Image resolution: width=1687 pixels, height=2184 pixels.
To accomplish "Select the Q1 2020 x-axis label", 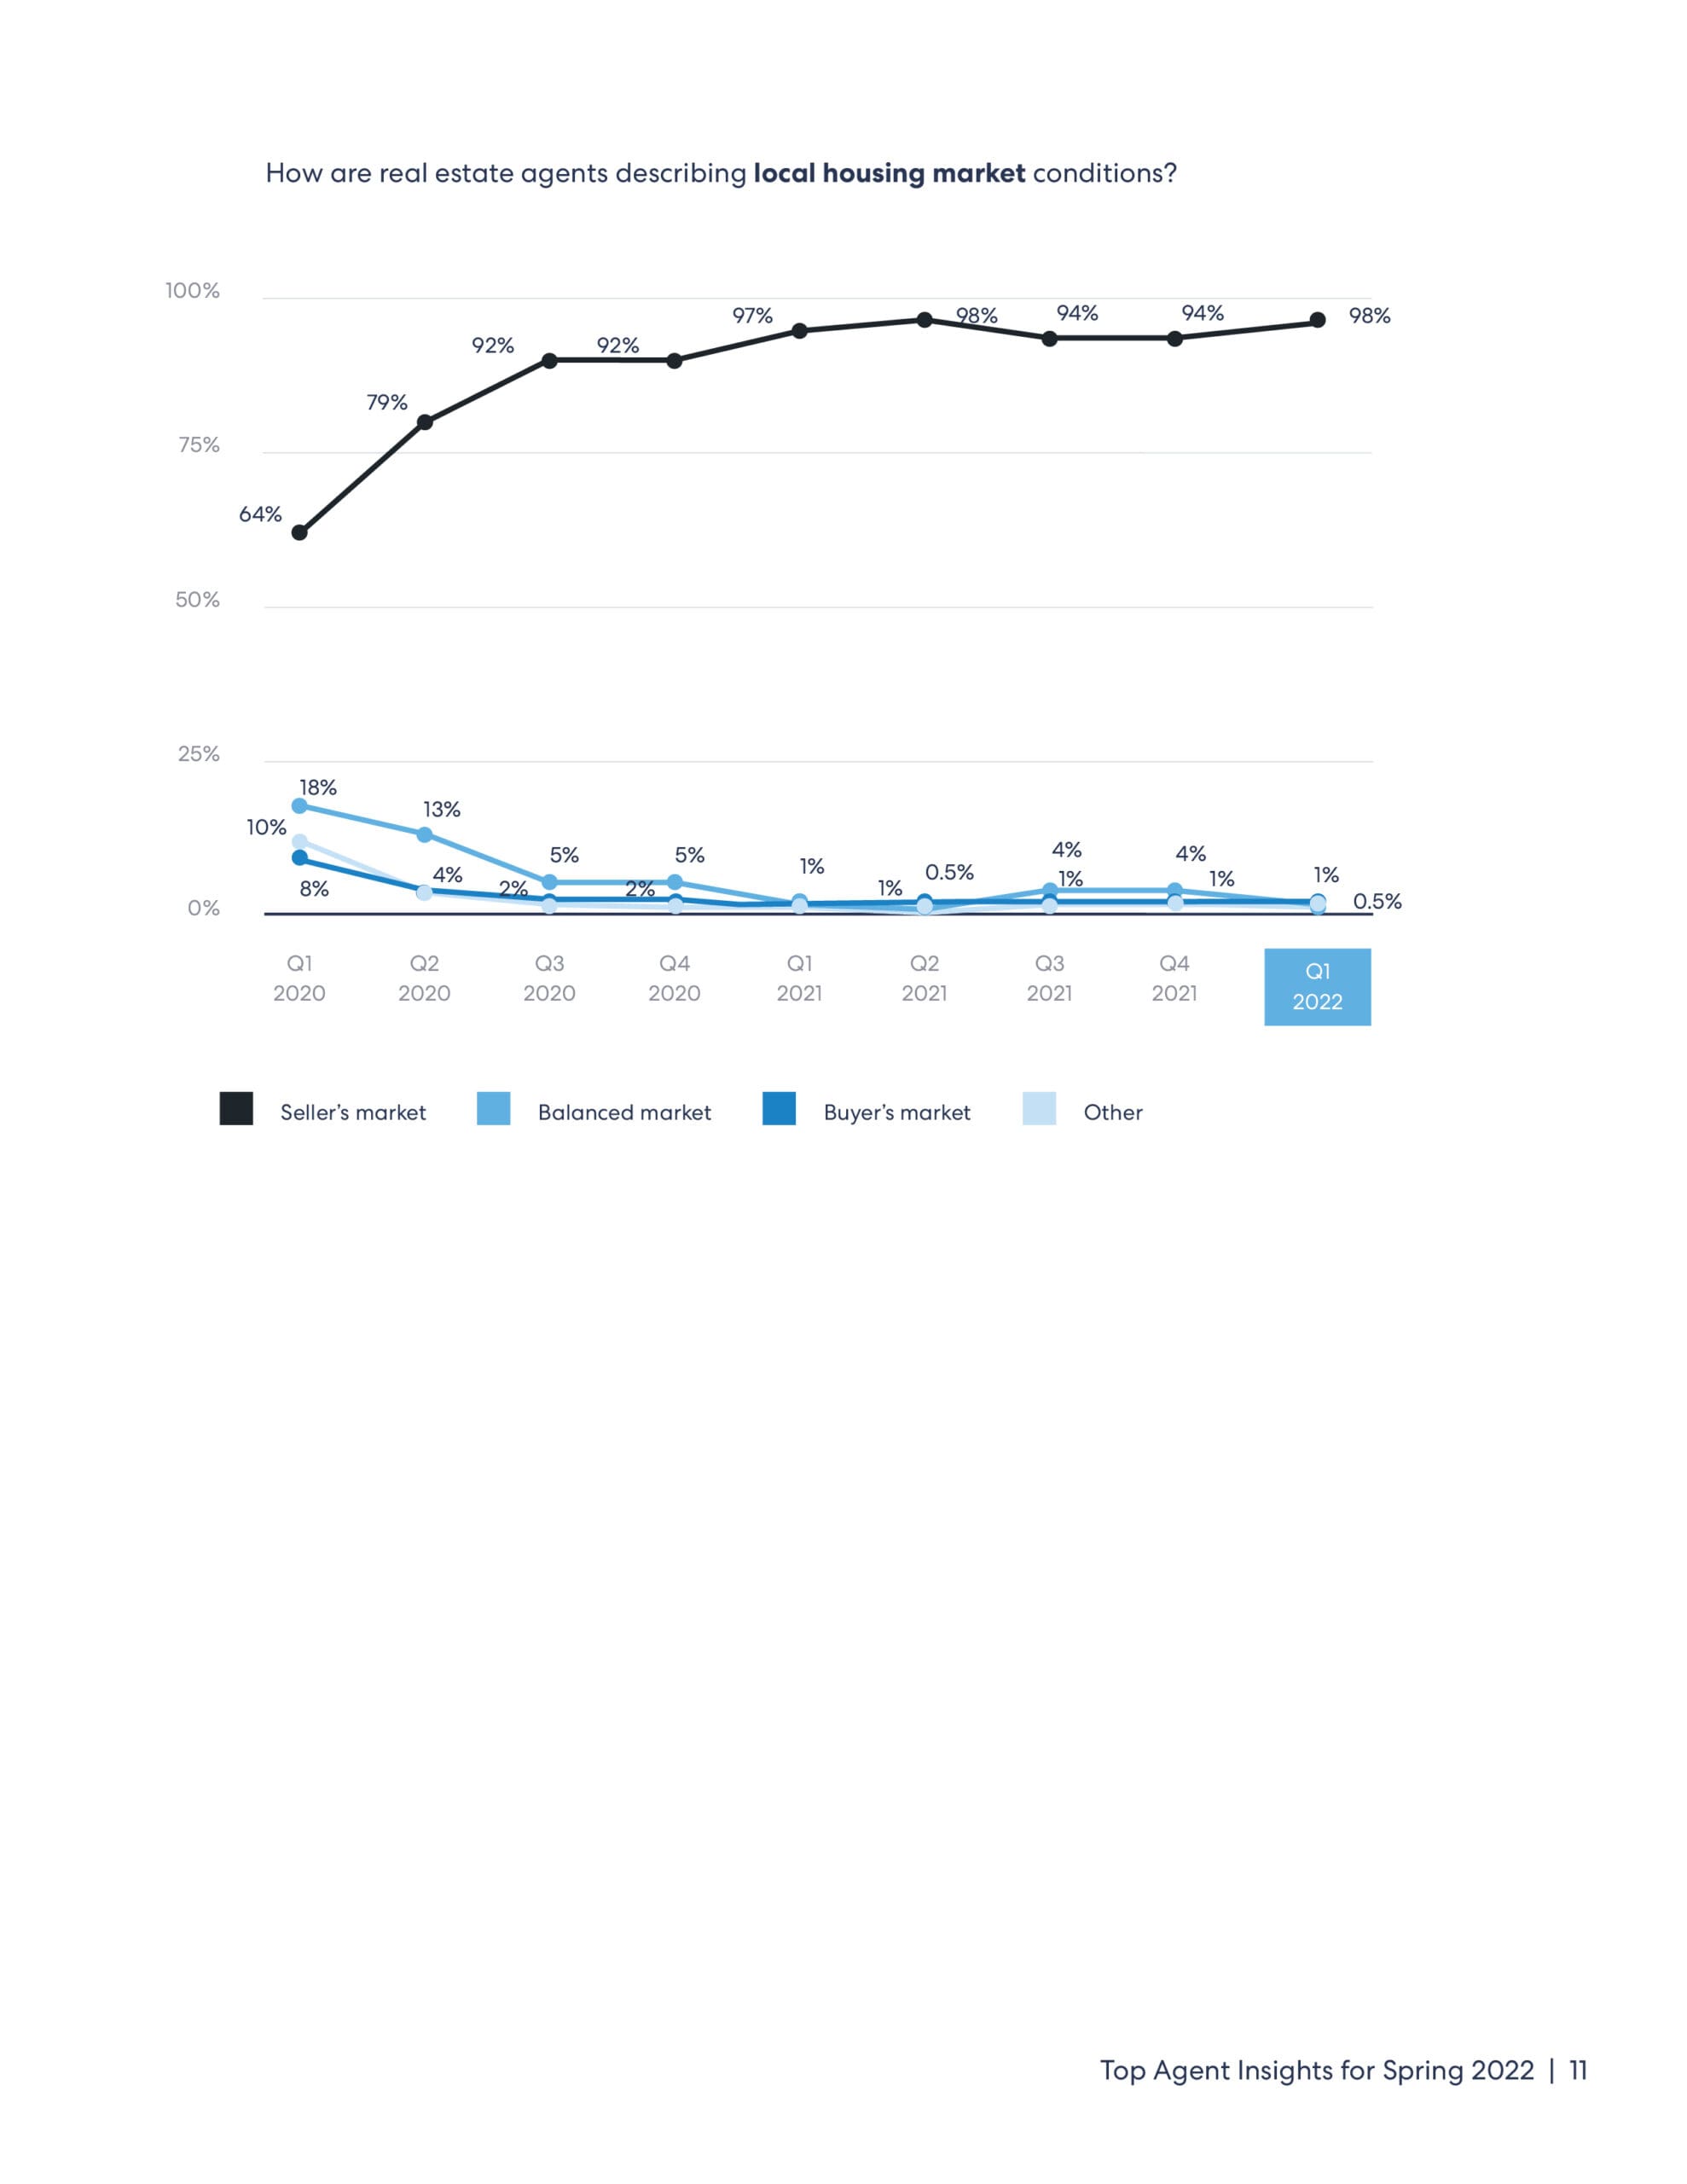I will [x=299, y=978].
